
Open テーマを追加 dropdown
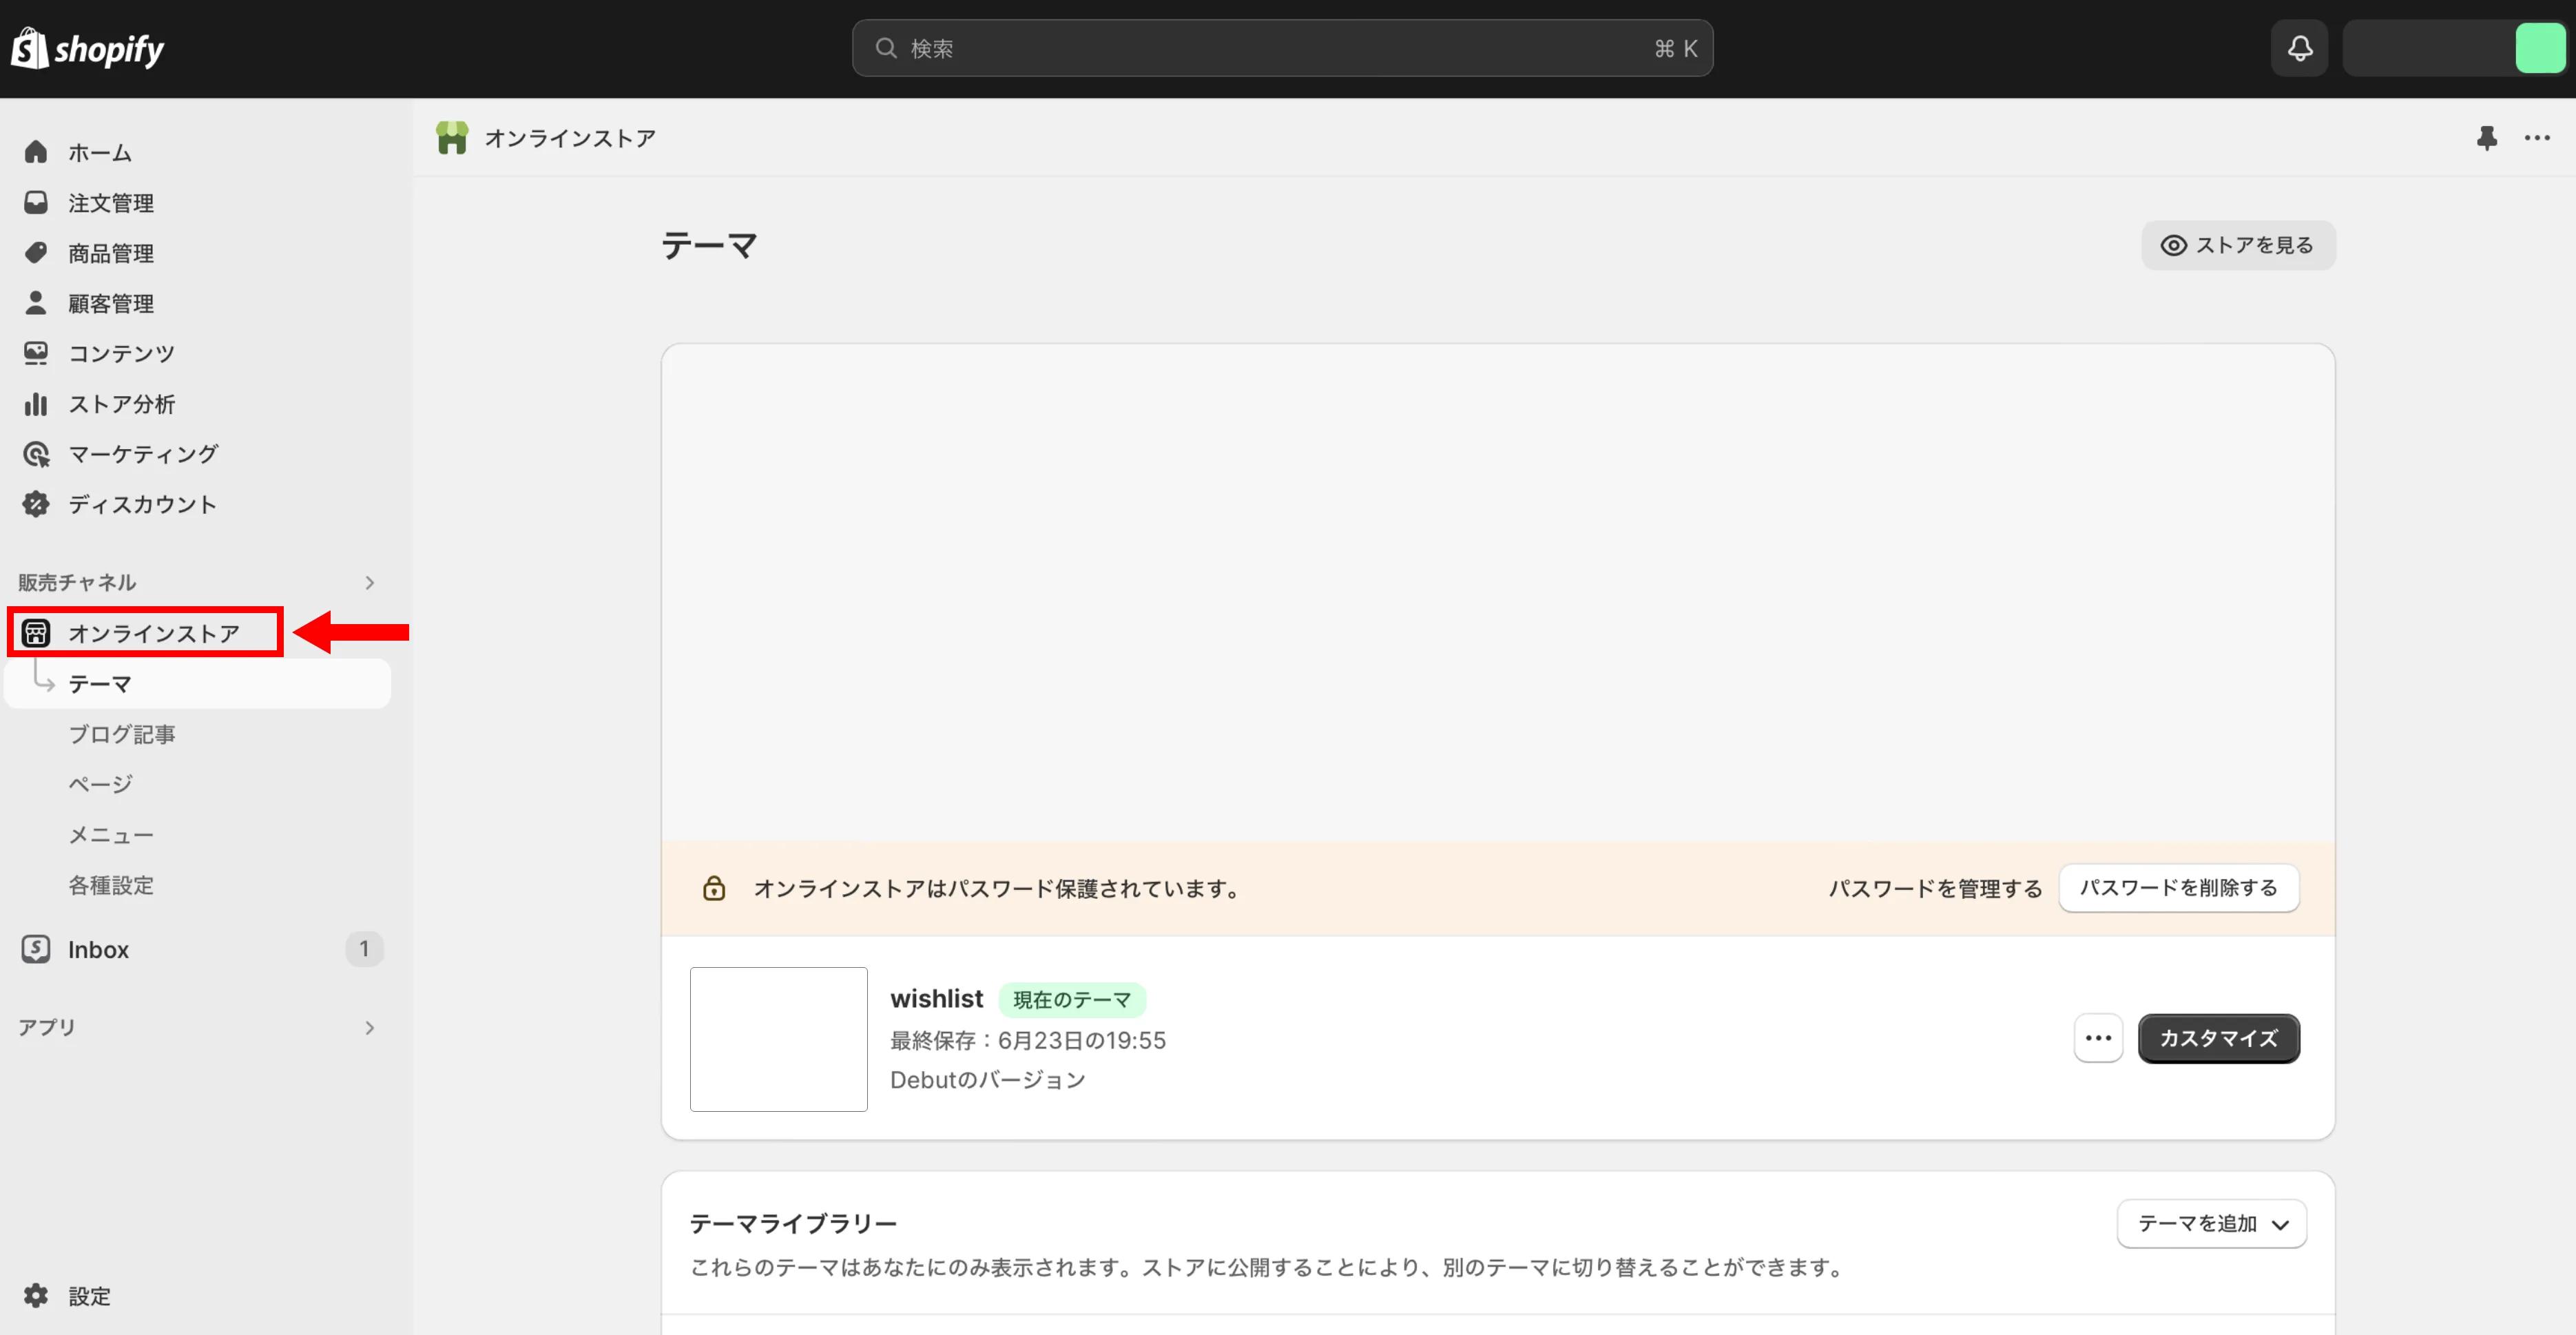click(2212, 1223)
